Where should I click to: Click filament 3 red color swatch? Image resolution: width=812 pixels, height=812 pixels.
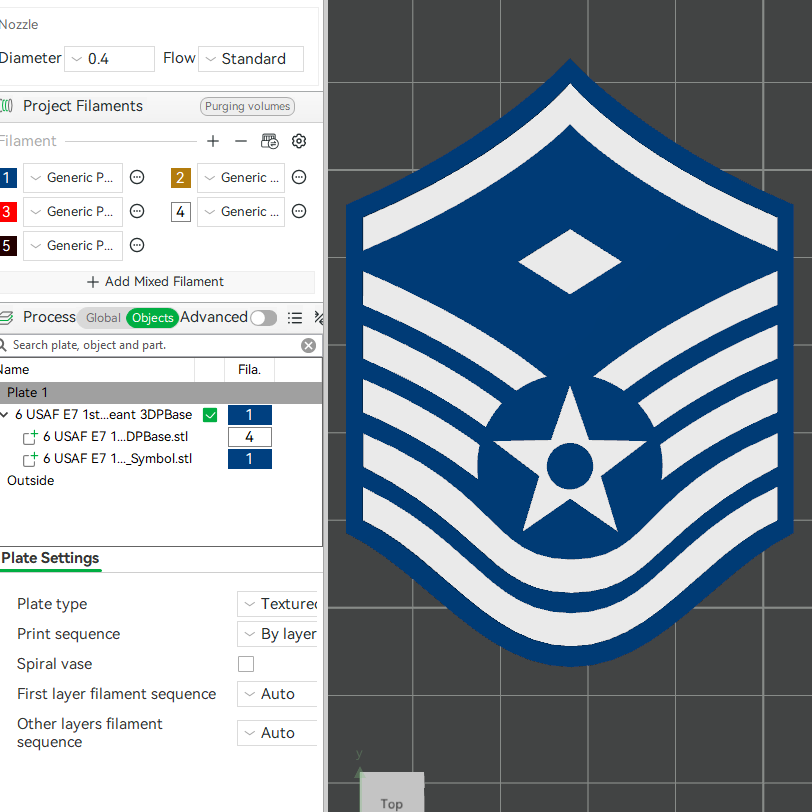point(7,211)
